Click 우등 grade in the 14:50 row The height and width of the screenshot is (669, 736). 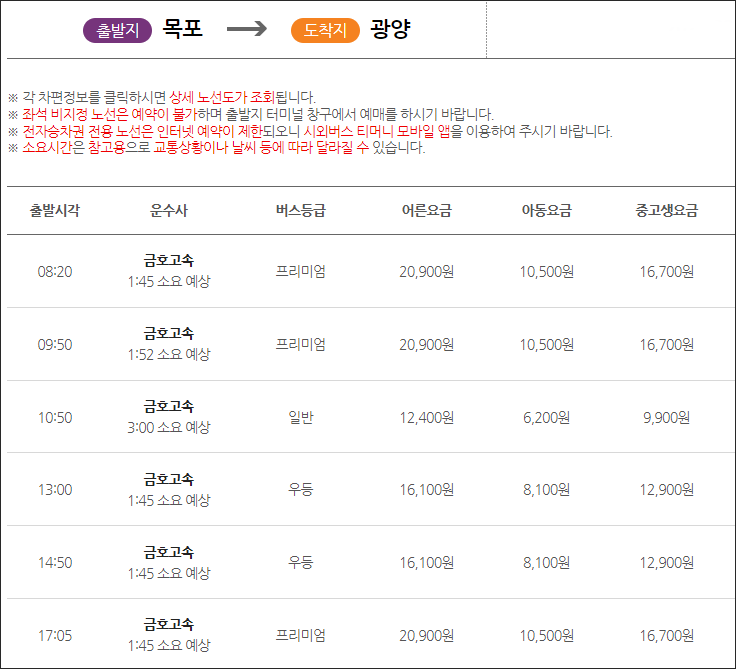(x=300, y=562)
